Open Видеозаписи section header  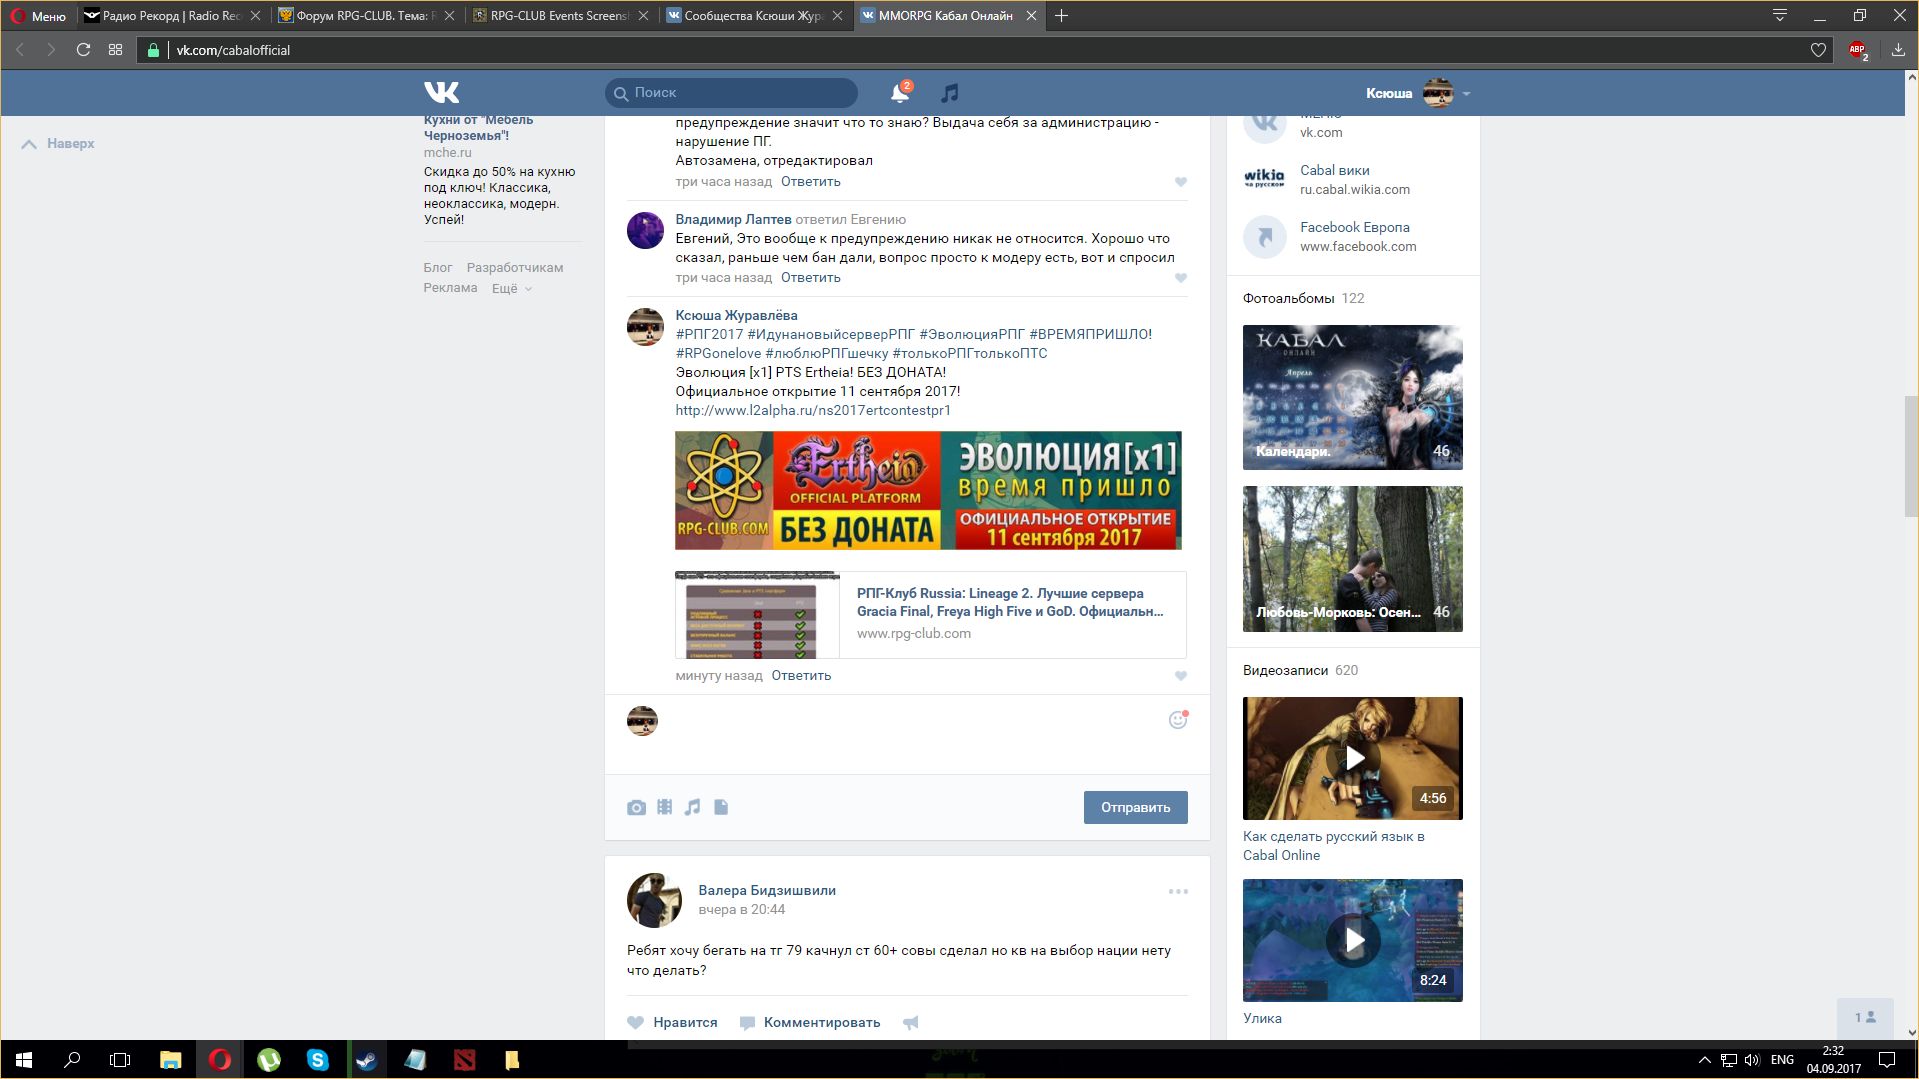click(1285, 670)
